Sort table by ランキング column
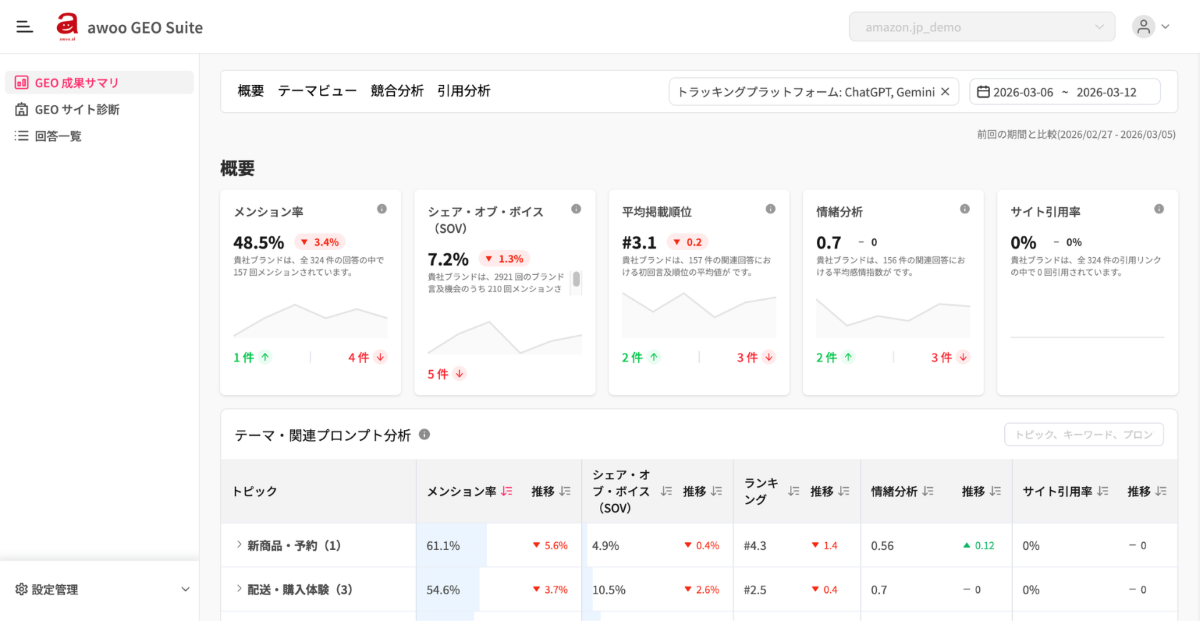Image resolution: width=1200 pixels, height=628 pixels. pyautogui.click(x=794, y=491)
